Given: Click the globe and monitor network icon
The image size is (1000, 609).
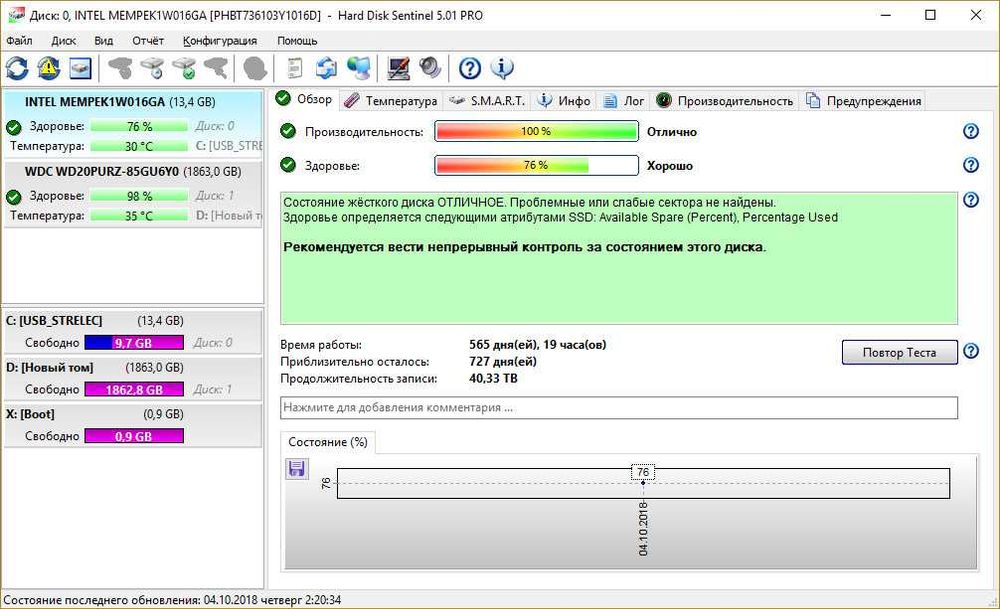Looking at the screenshot, I should 359,68.
